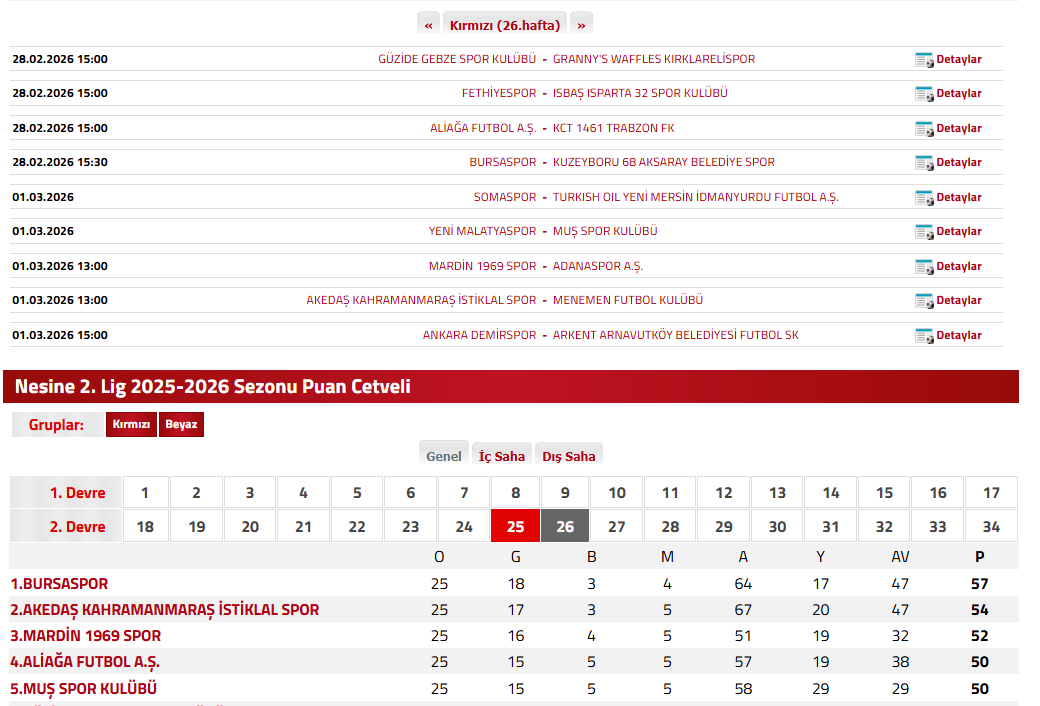Click details icon for Güzide Gebze Spor match
Viewport: 1040px width, 706px height.
coord(924,60)
